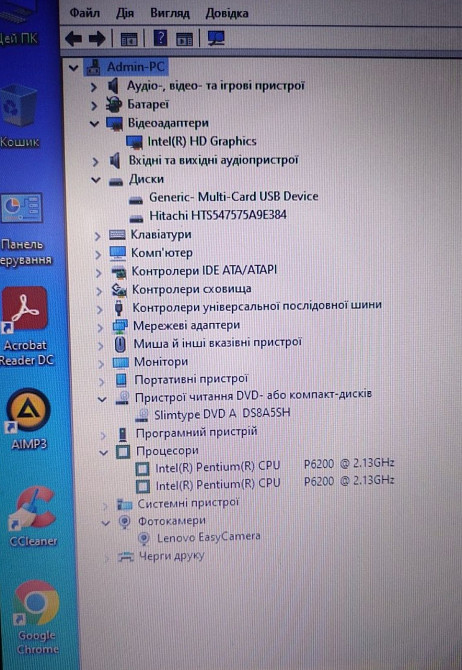
Task: Click the Портативні пристрої icon
Action: point(121,380)
